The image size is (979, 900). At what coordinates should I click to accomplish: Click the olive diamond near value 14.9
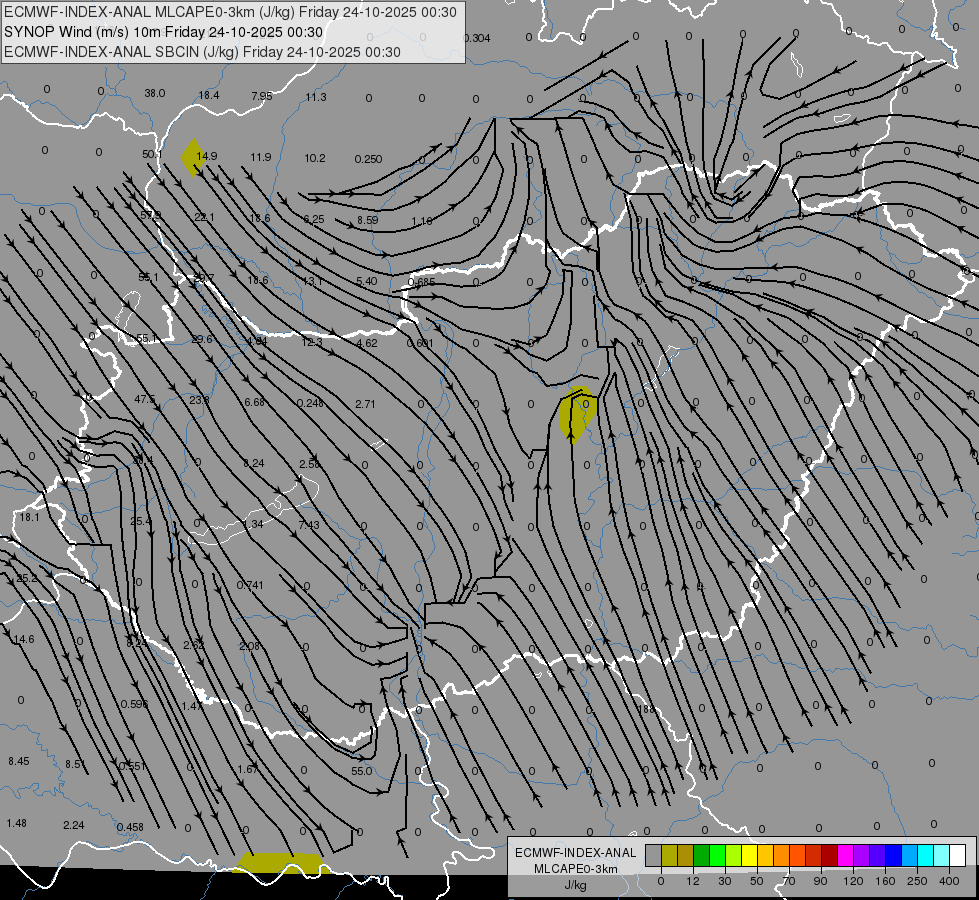(194, 157)
